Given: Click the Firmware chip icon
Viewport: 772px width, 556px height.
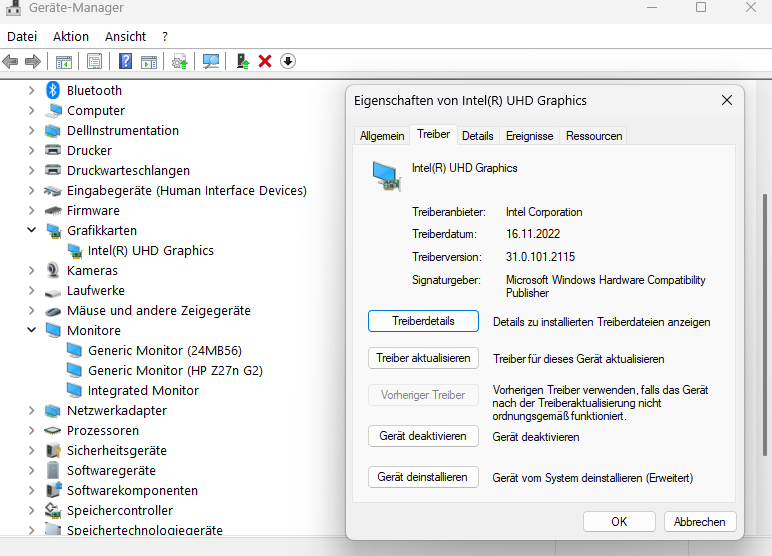Looking at the screenshot, I should click(53, 211).
